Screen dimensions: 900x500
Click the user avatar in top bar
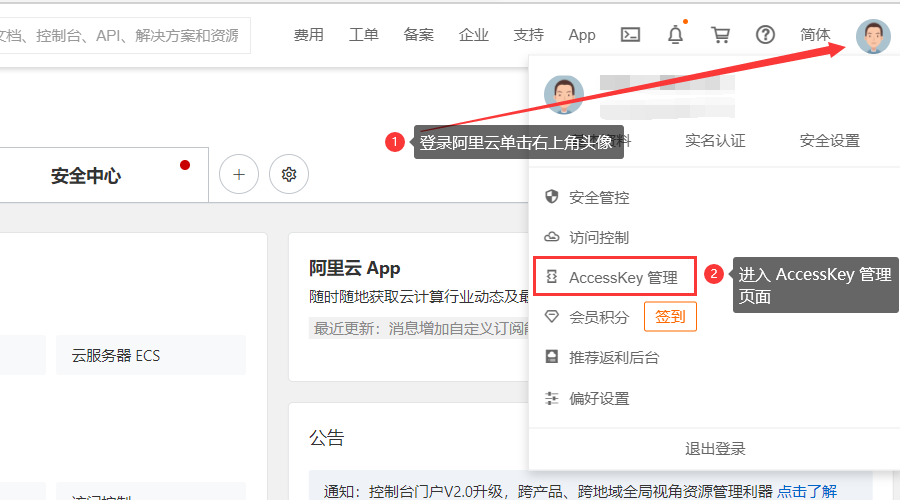[x=873, y=36]
